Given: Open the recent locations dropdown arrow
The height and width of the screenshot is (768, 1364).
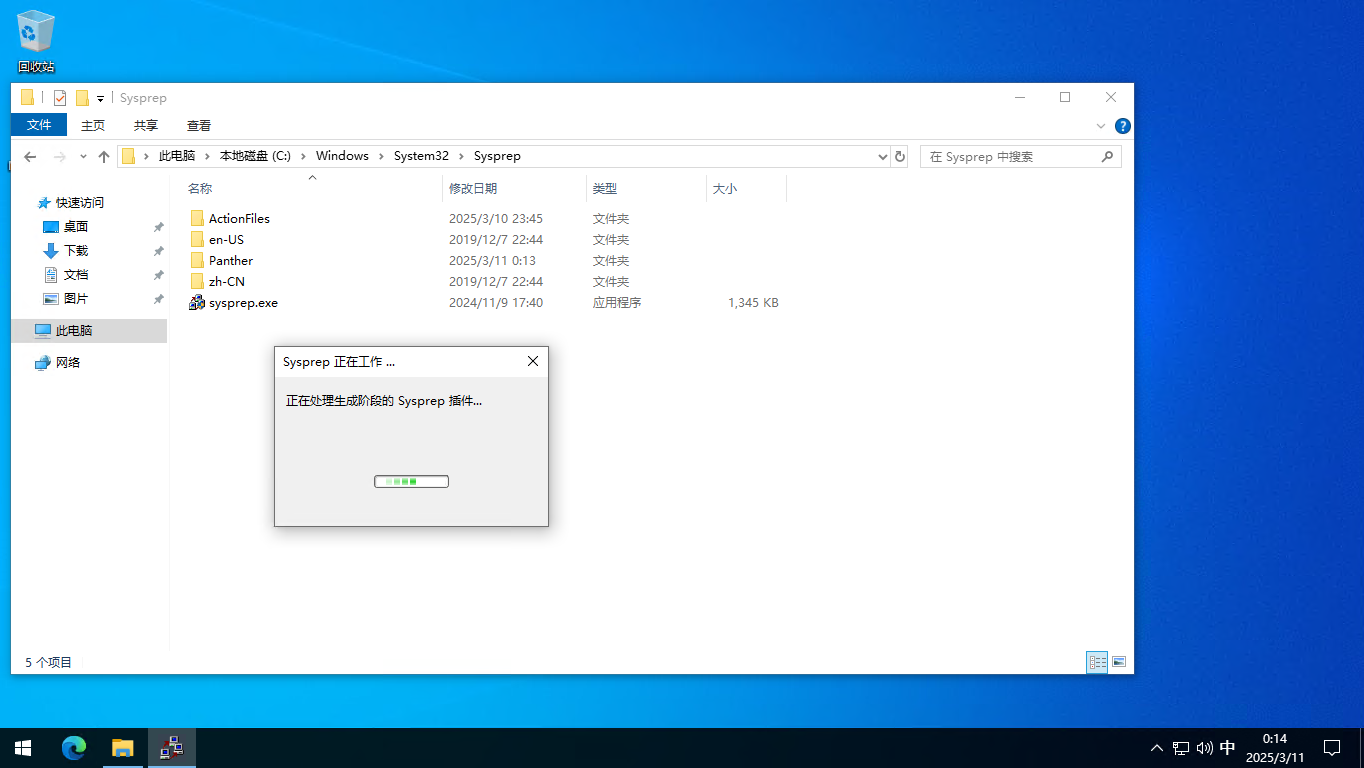Looking at the screenshot, I should pyautogui.click(x=83, y=157).
